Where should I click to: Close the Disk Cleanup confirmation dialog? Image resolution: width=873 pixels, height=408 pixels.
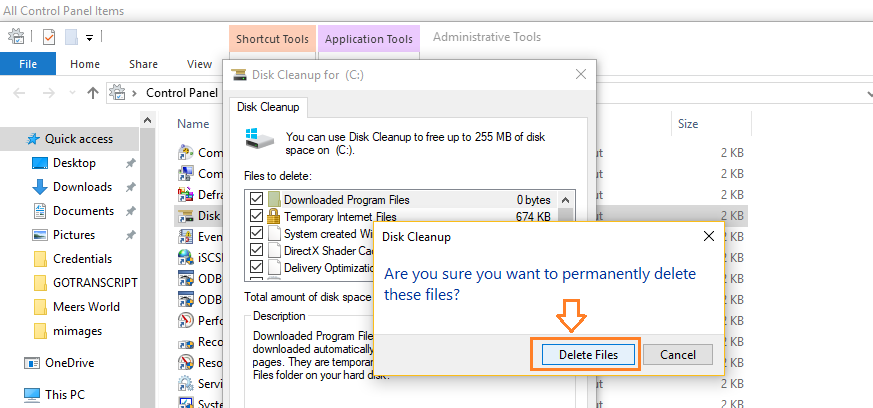(709, 237)
